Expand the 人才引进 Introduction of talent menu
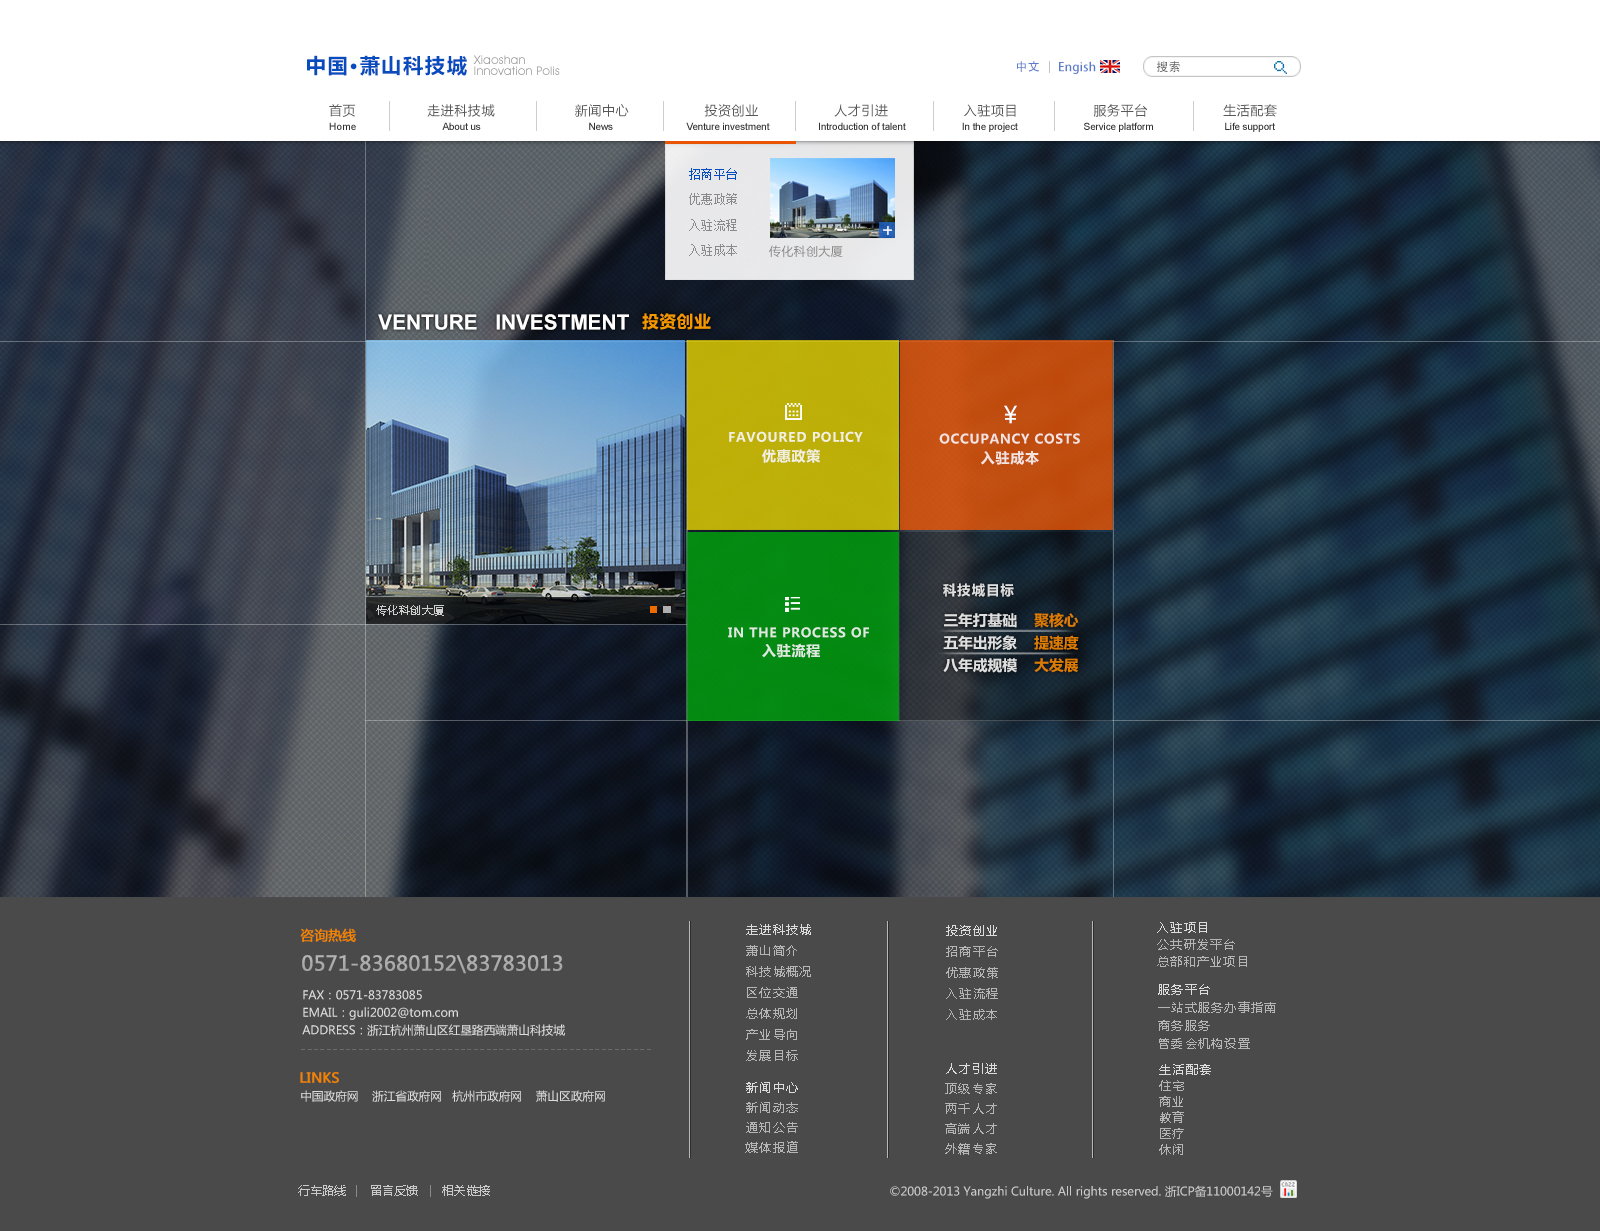Screen dimensions: 1600x1231 tap(861, 117)
